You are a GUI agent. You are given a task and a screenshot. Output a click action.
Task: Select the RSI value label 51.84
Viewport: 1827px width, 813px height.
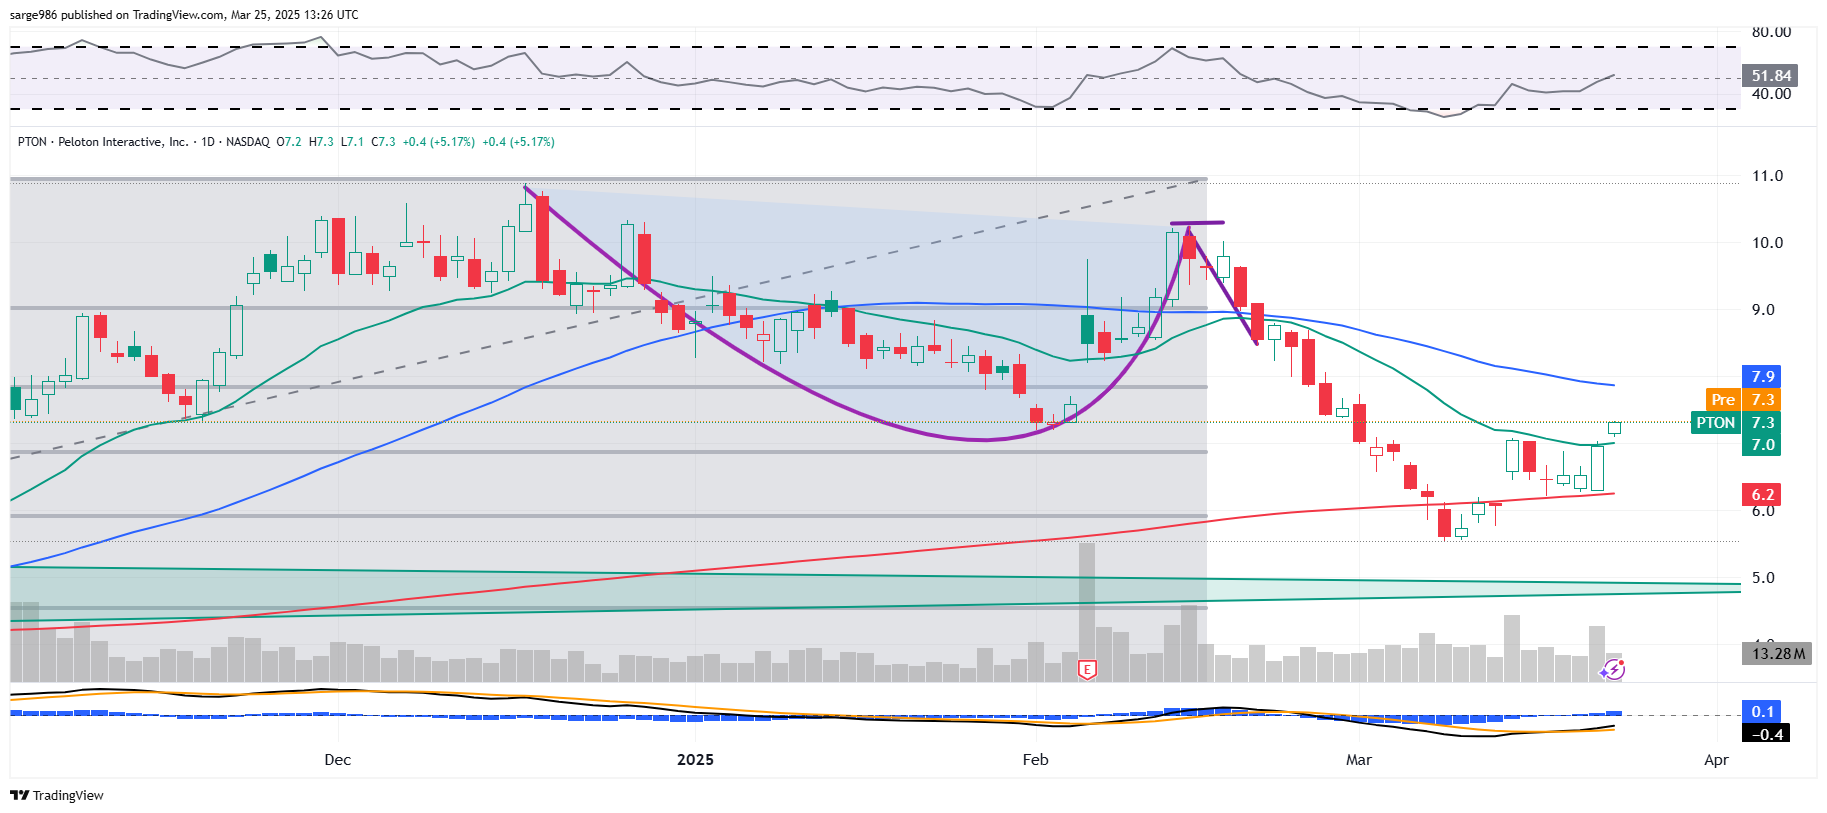[1771, 76]
